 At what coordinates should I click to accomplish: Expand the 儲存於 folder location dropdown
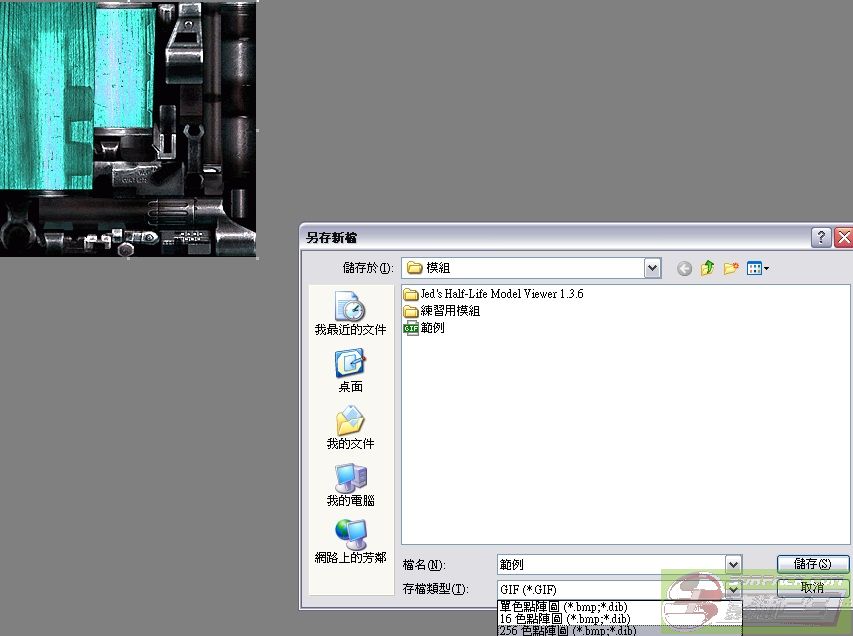[652, 268]
